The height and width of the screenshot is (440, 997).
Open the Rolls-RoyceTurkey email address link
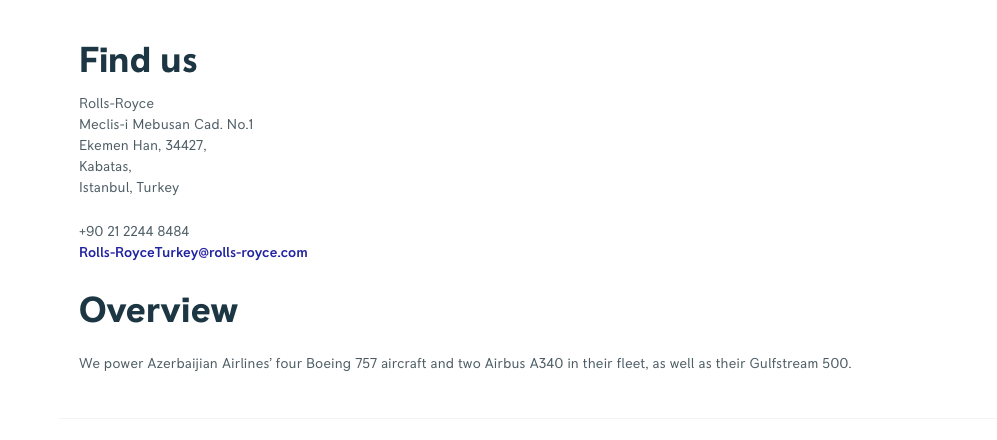click(x=193, y=253)
